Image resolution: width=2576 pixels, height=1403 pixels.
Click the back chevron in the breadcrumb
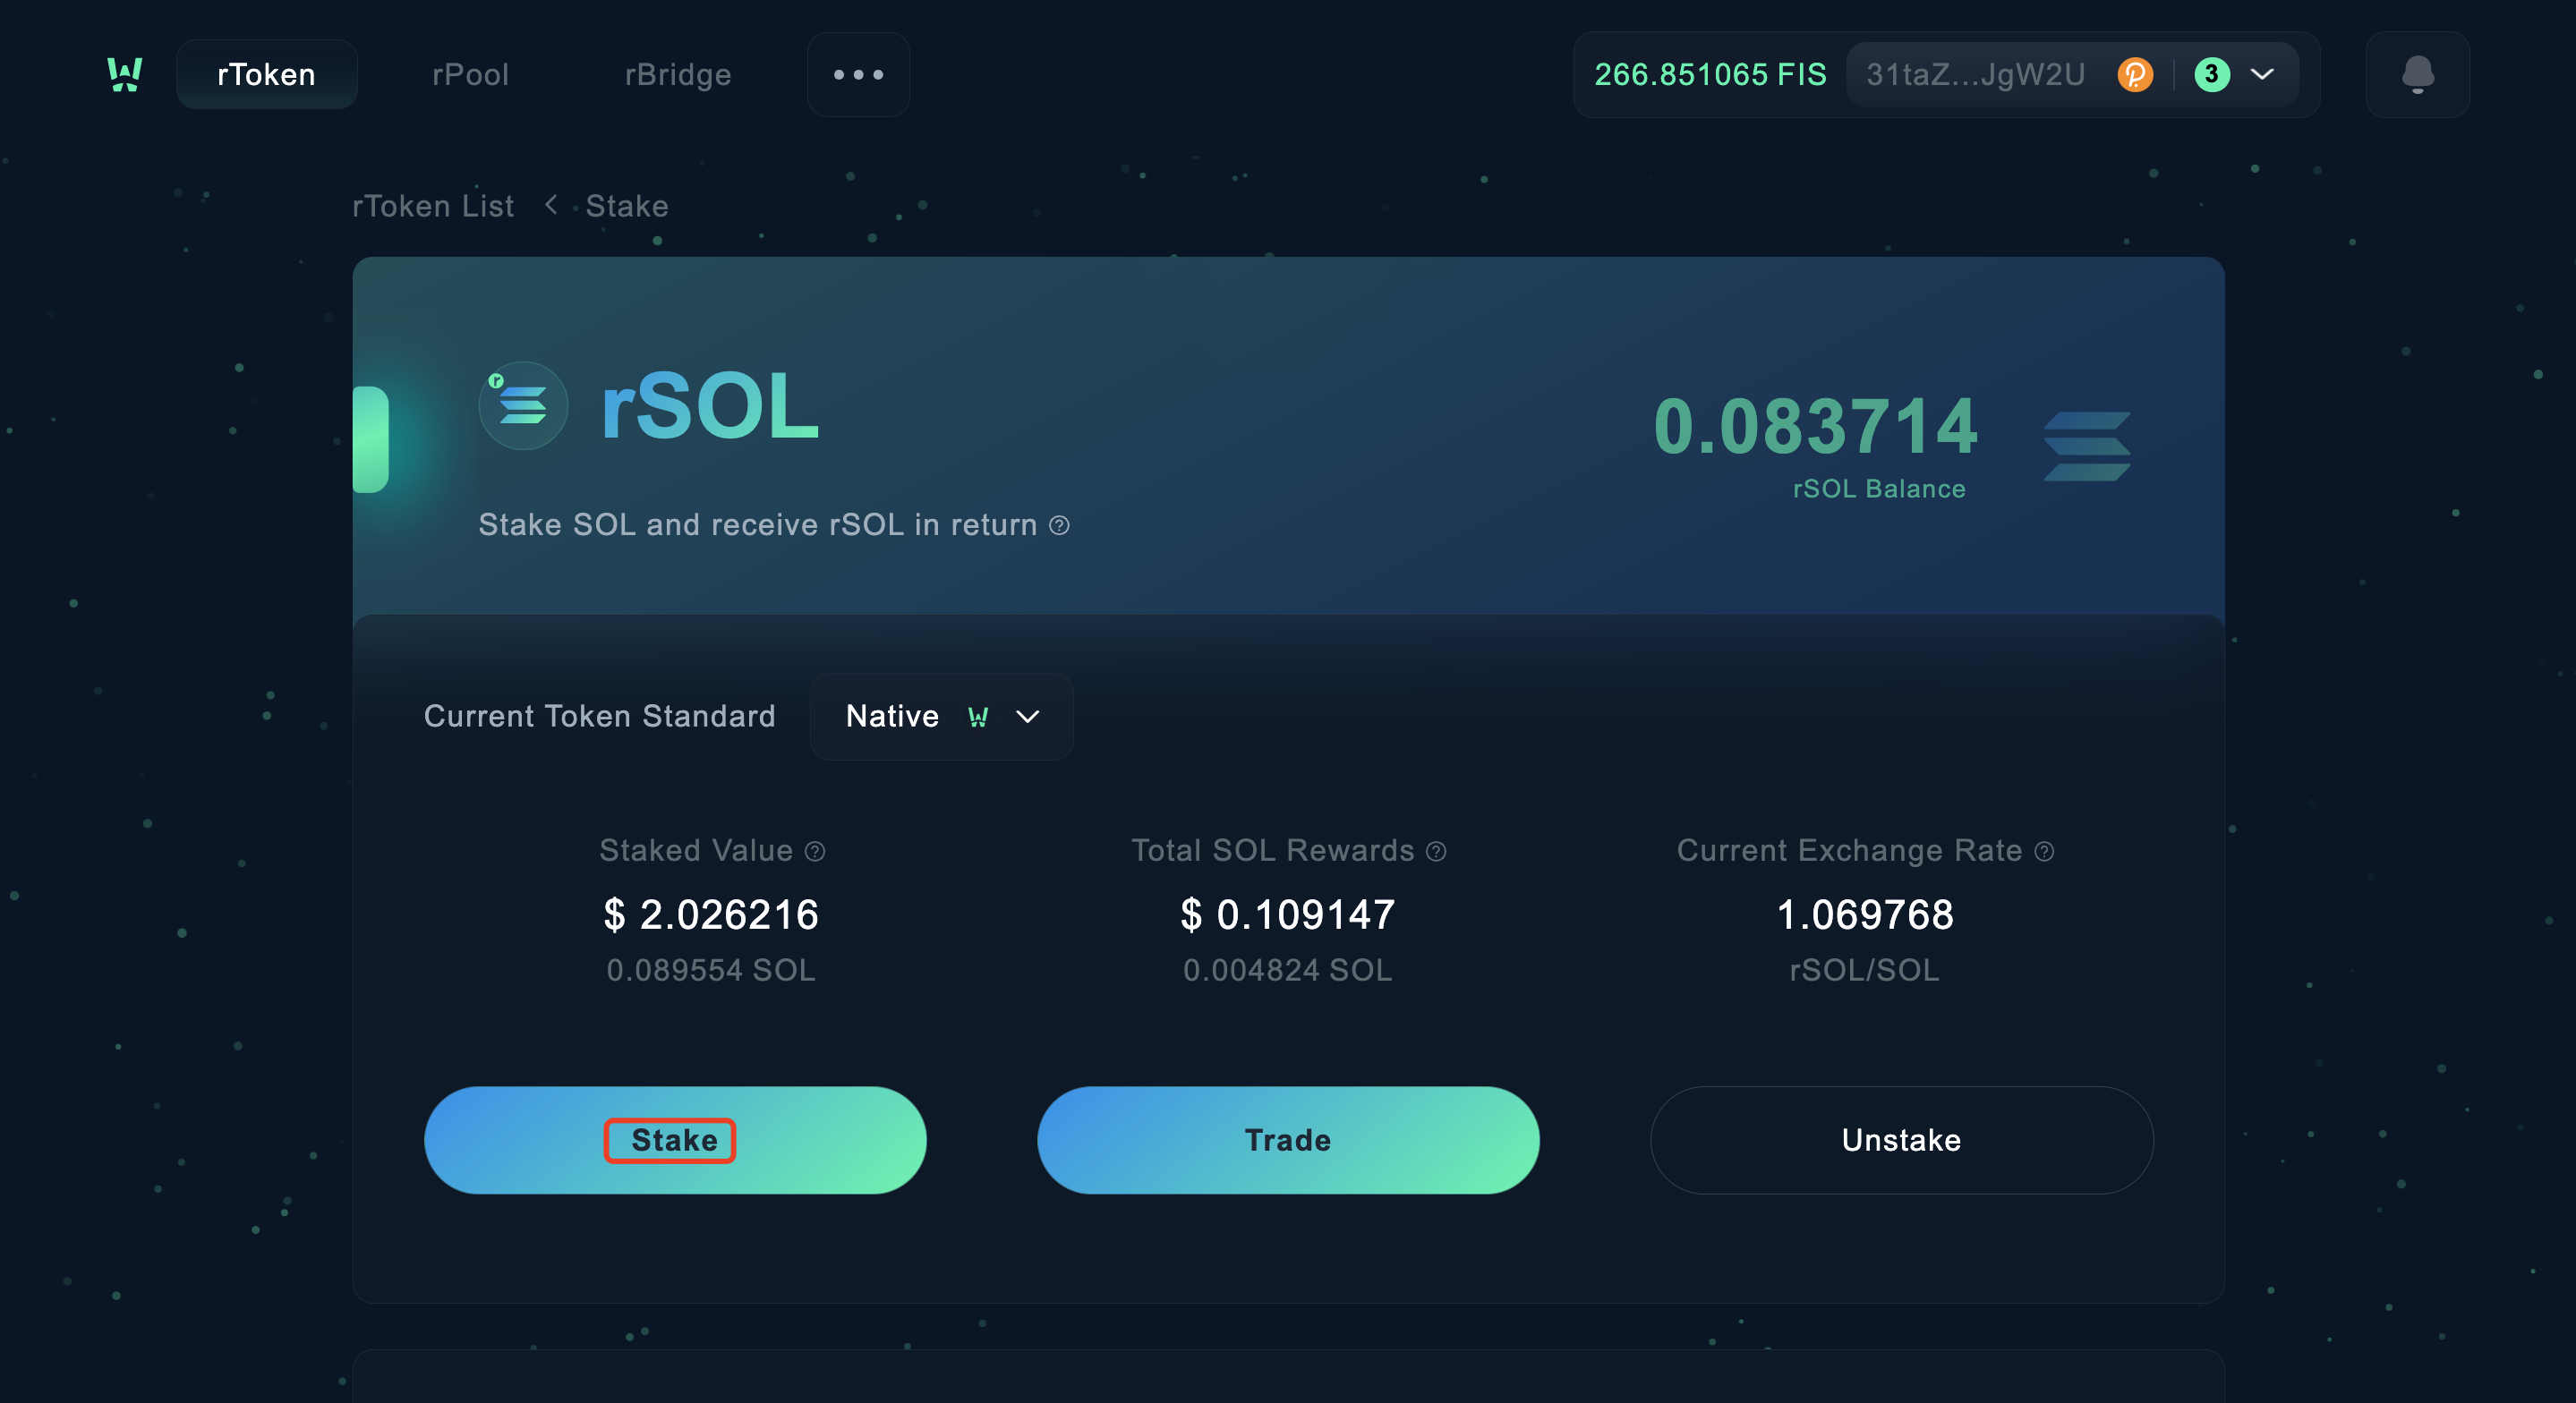(551, 205)
